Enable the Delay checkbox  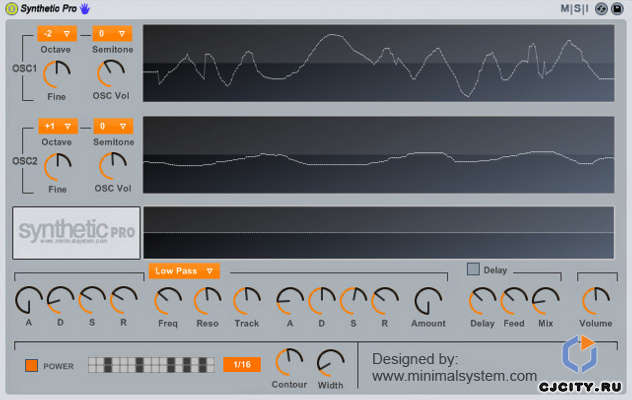pos(473,269)
